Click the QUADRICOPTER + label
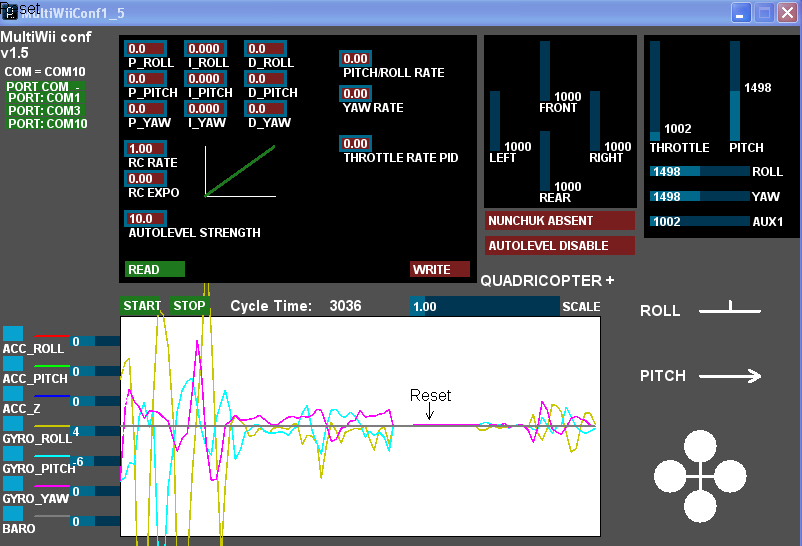The width and height of the screenshot is (802, 546). click(547, 281)
